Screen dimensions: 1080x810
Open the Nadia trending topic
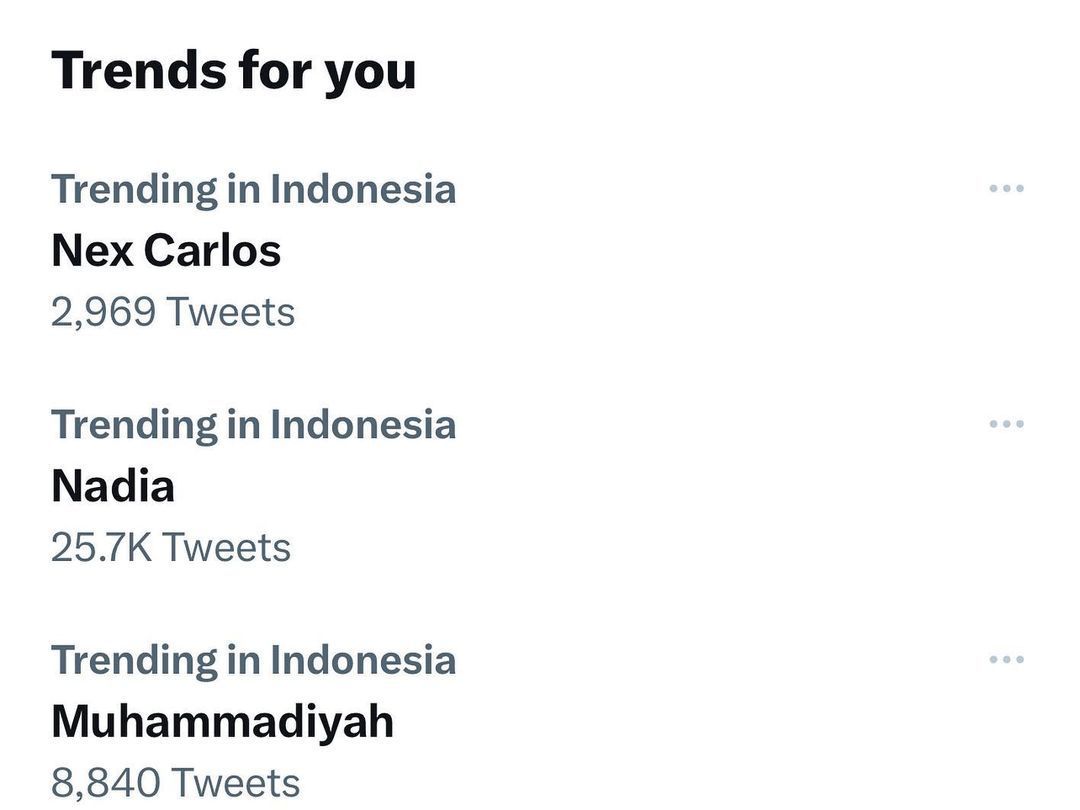point(113,486)
